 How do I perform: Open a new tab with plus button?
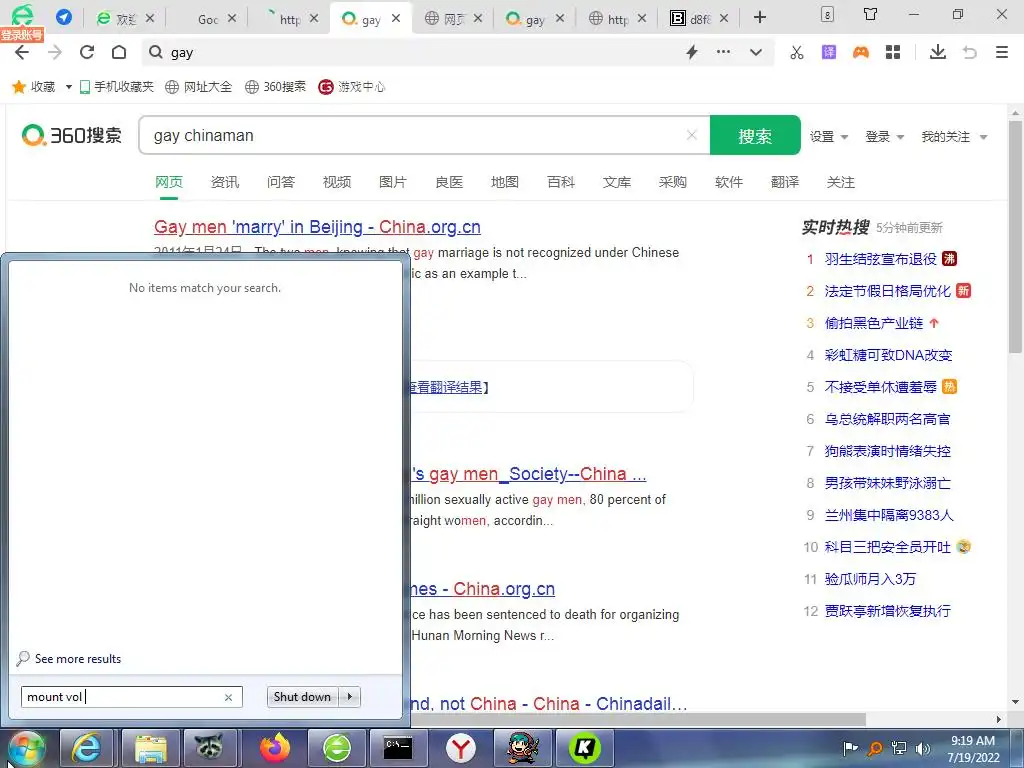click(x=760, y=18)
